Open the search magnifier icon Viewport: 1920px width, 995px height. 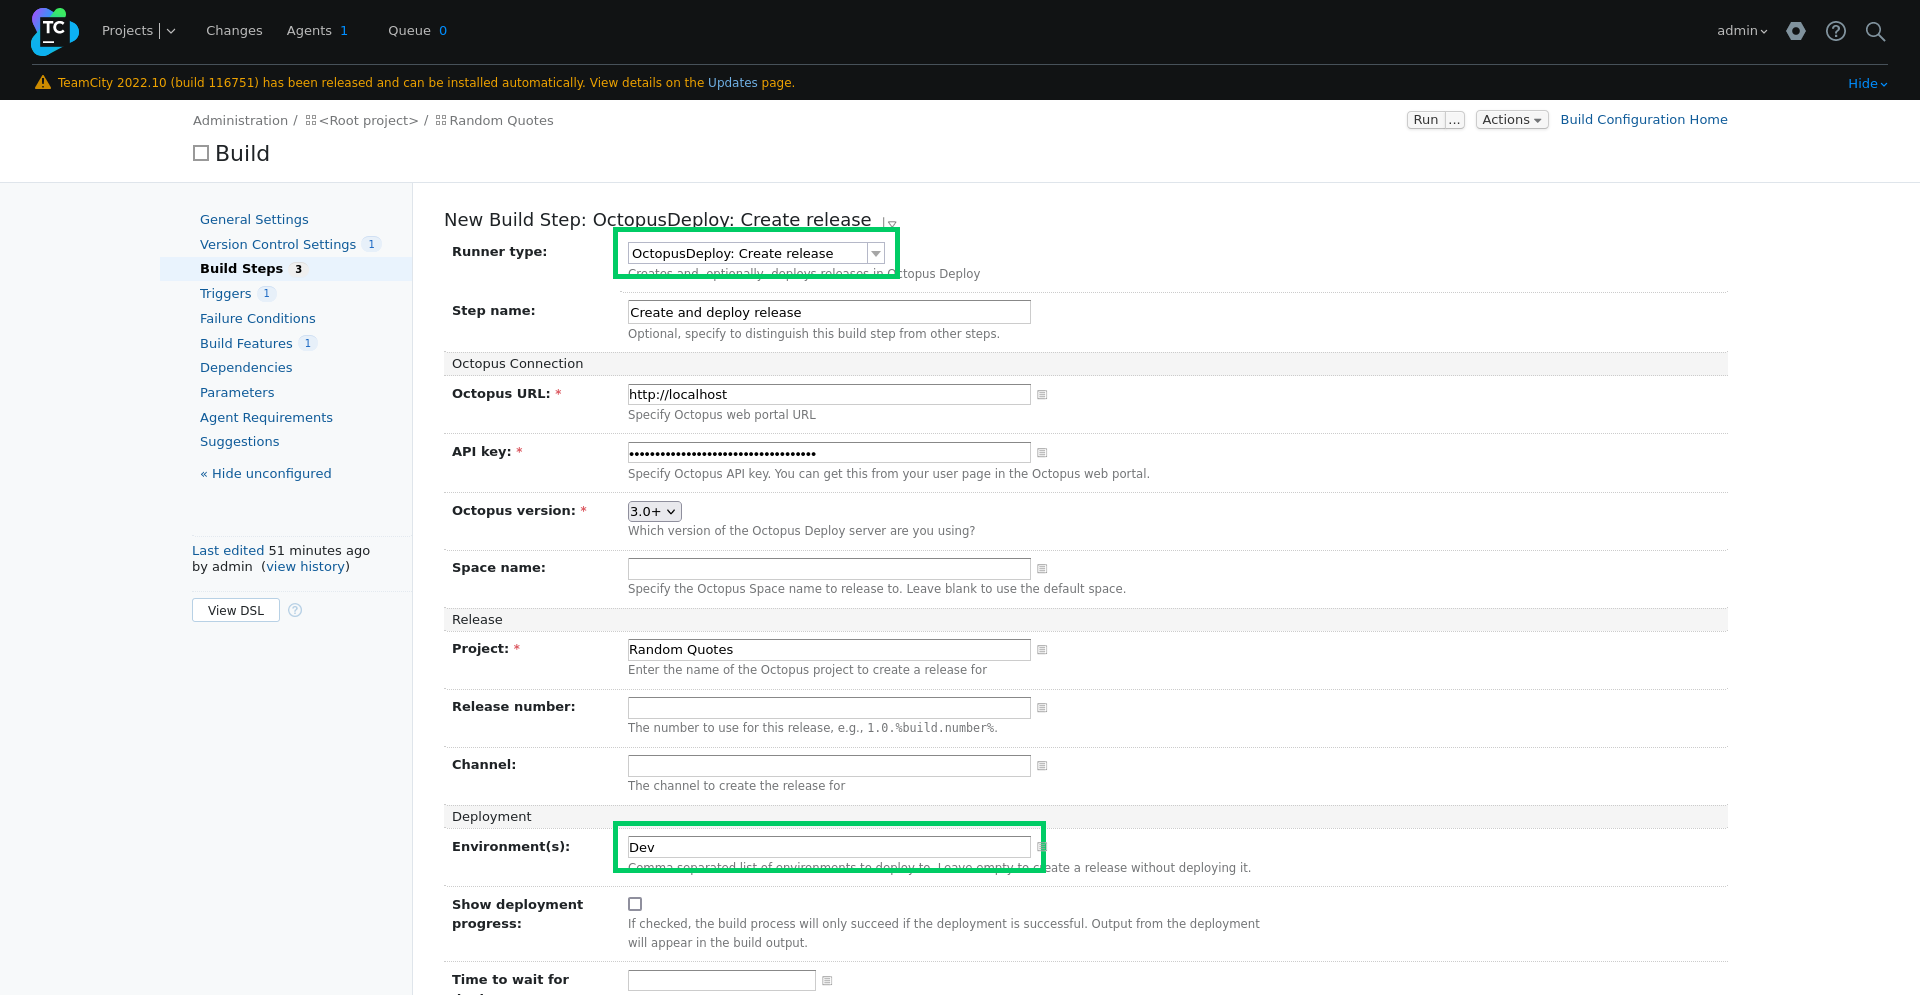1875,31
